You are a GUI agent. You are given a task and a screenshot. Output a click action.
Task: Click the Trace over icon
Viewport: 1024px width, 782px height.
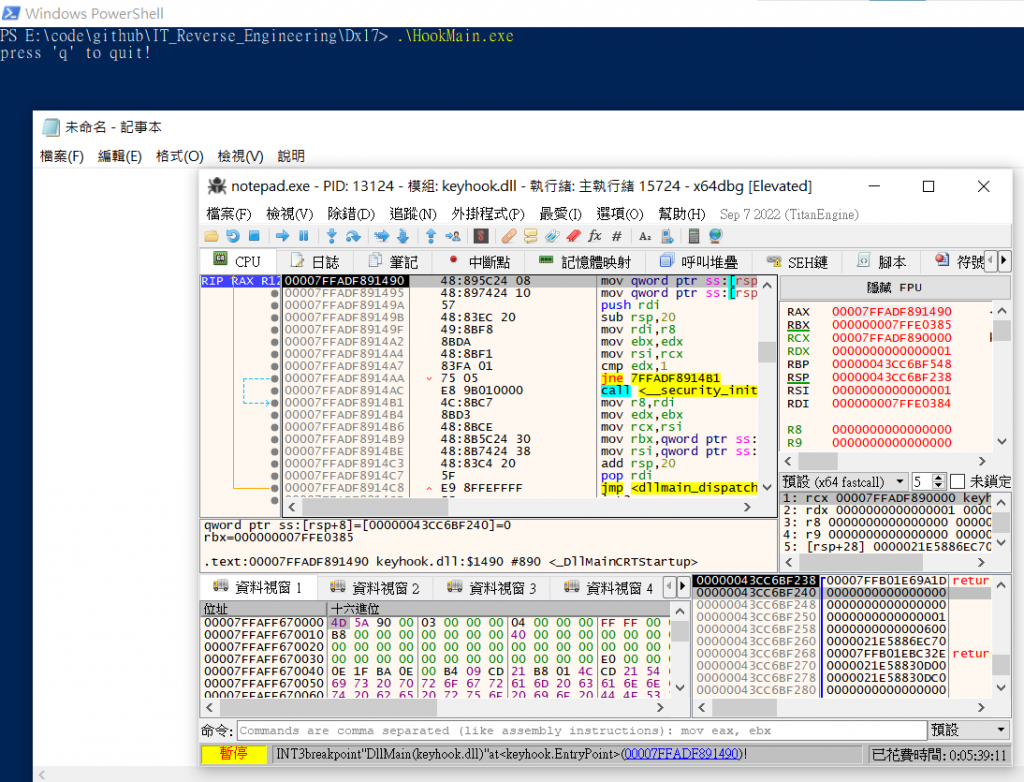pyautogui.click(x=403, y=236)
